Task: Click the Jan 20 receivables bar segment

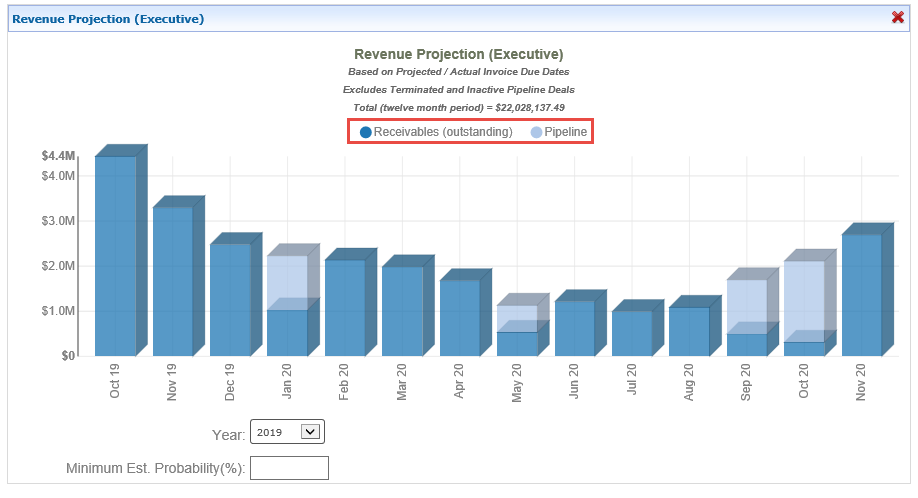Action: click(287, 333)
